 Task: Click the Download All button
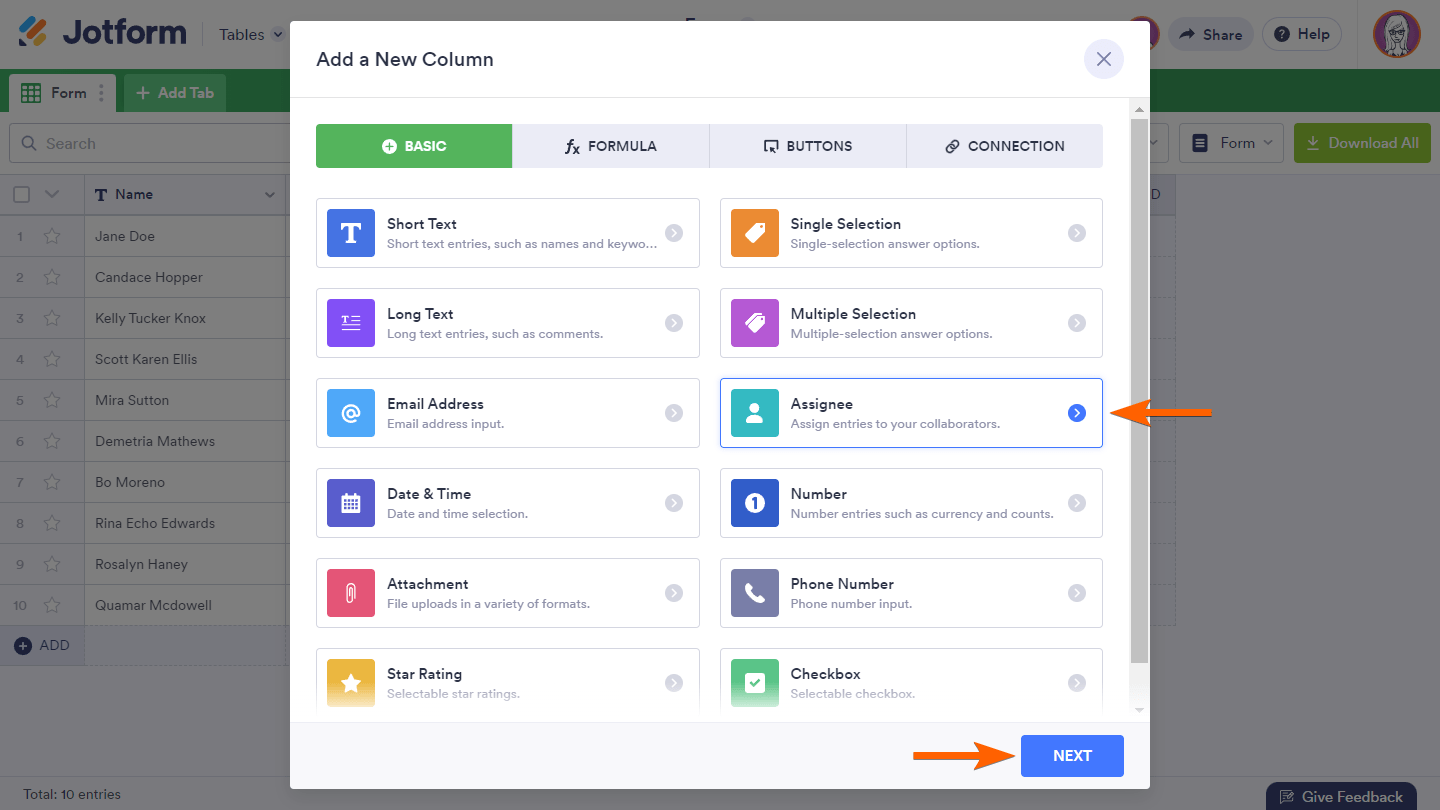(x=1362, y=144)
